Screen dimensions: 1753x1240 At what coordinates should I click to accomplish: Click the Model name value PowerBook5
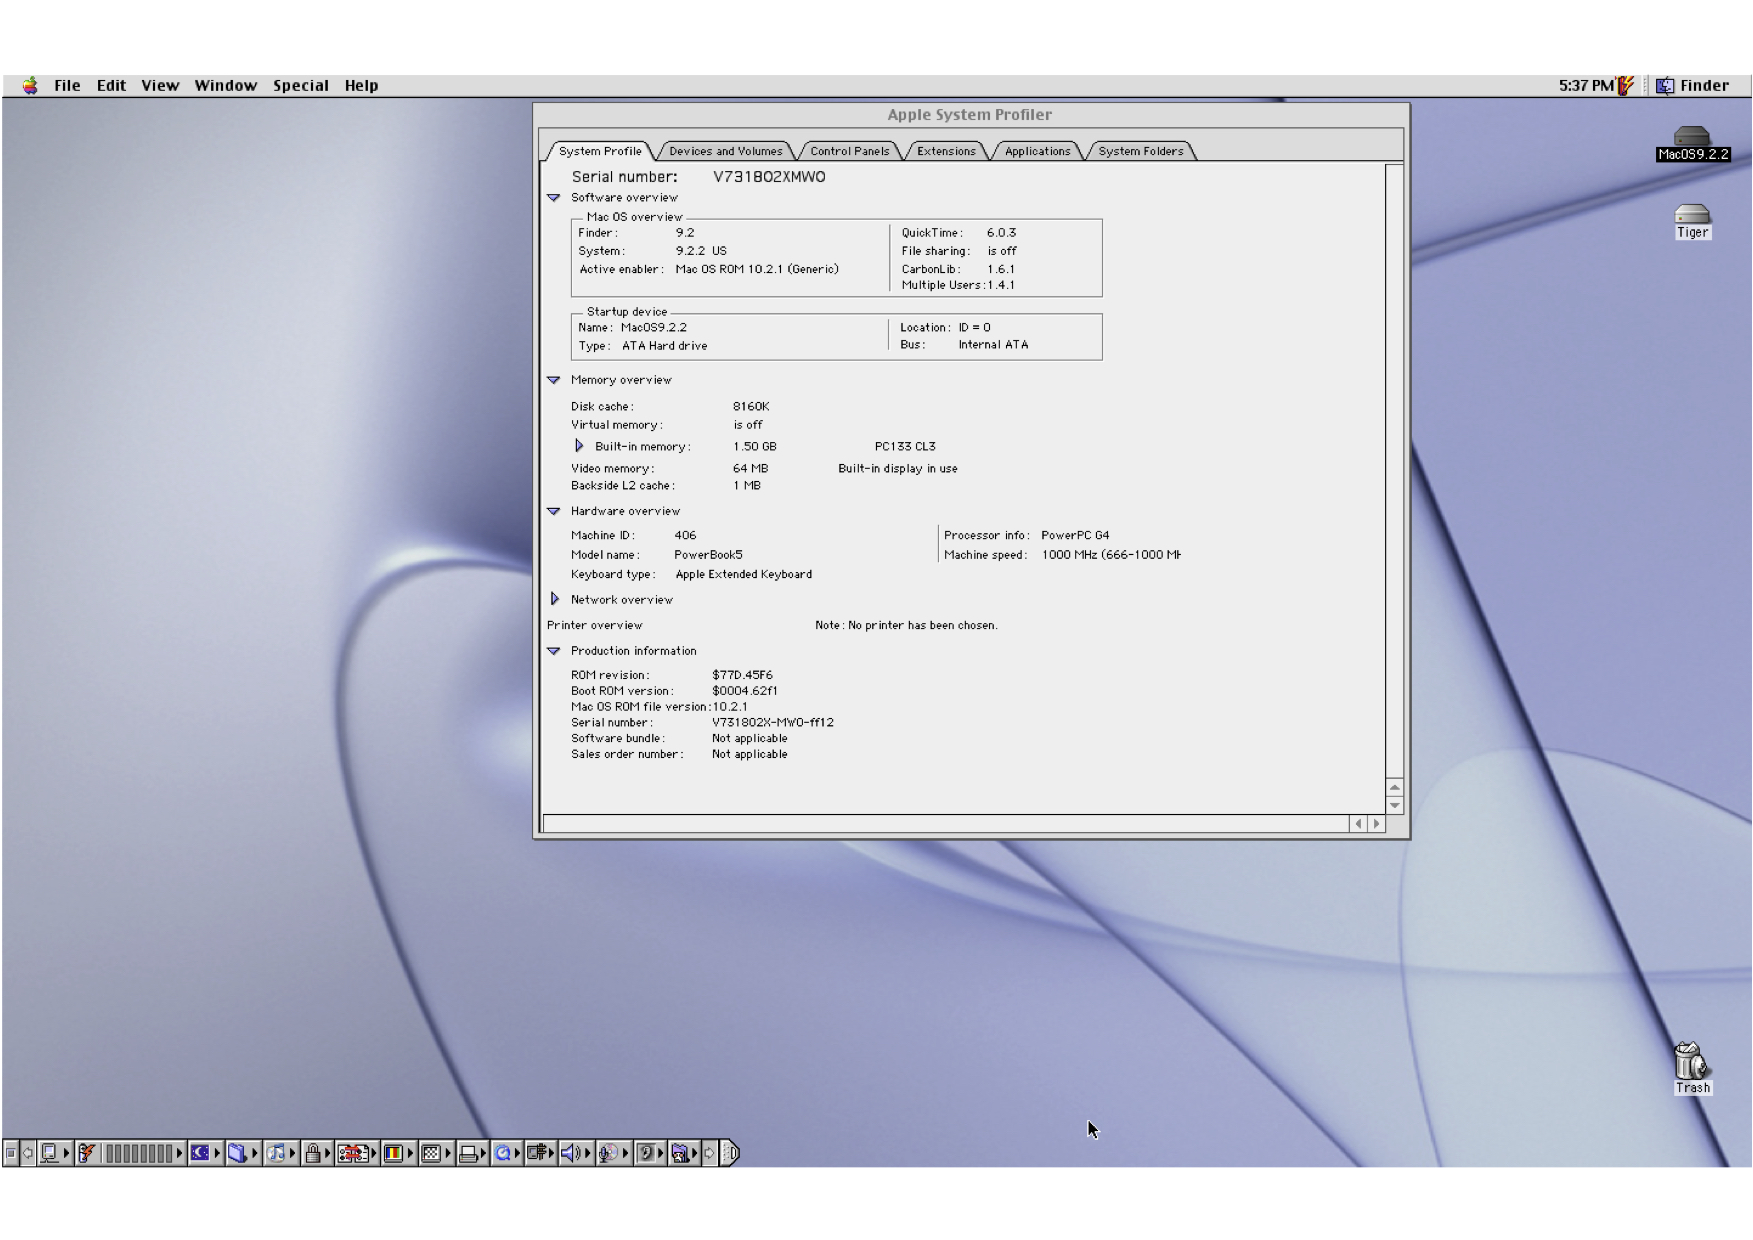tap(708, 555)
